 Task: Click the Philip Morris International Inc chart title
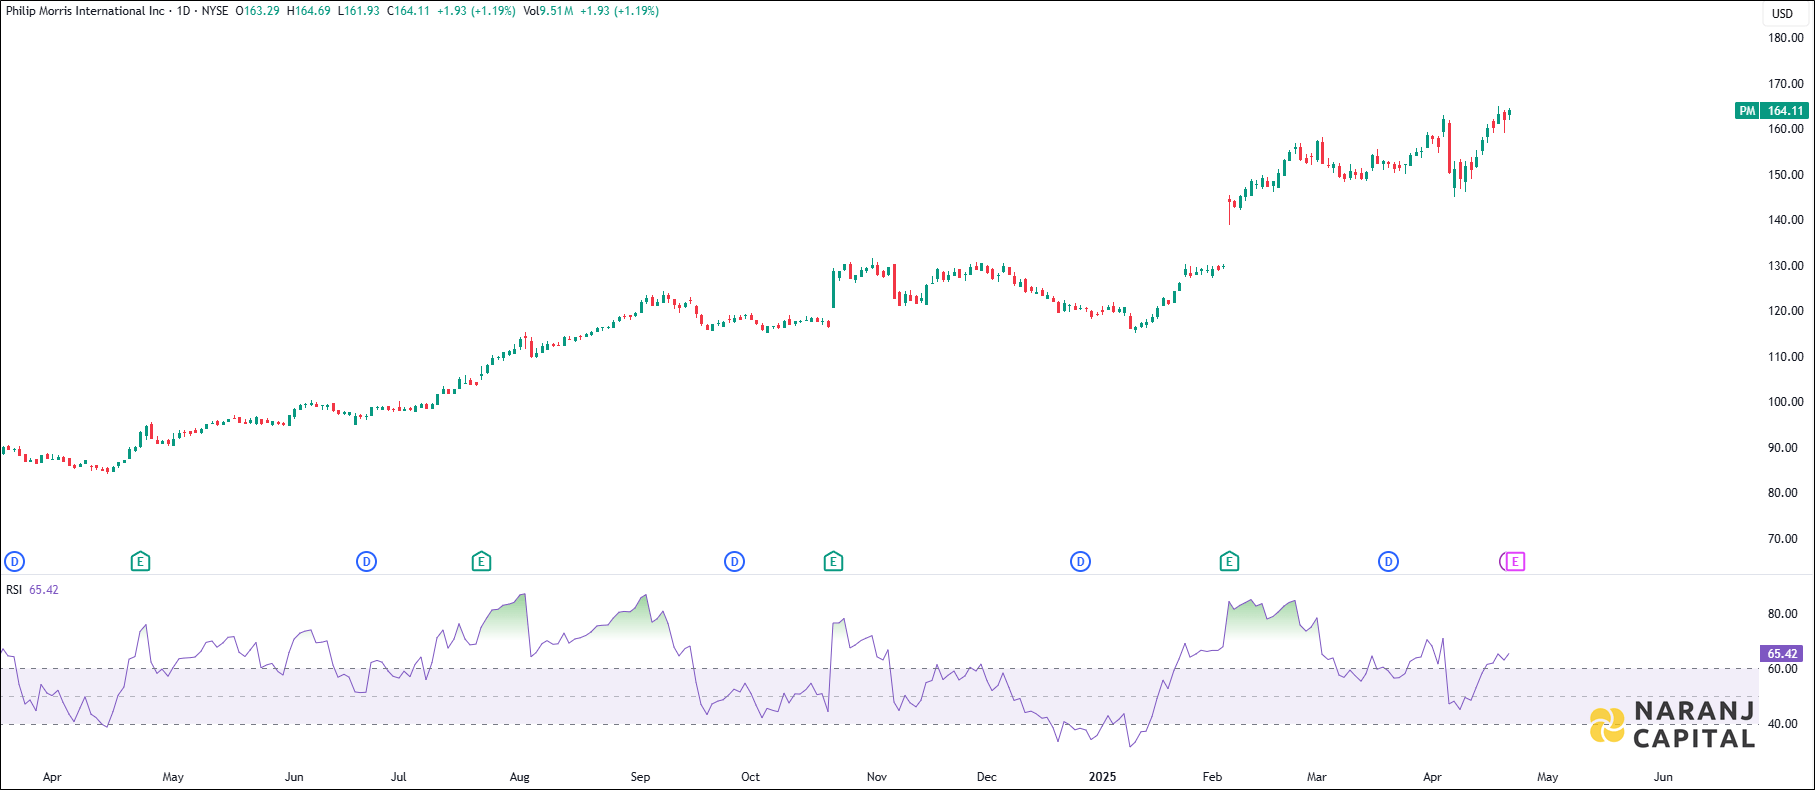point(85,11)
